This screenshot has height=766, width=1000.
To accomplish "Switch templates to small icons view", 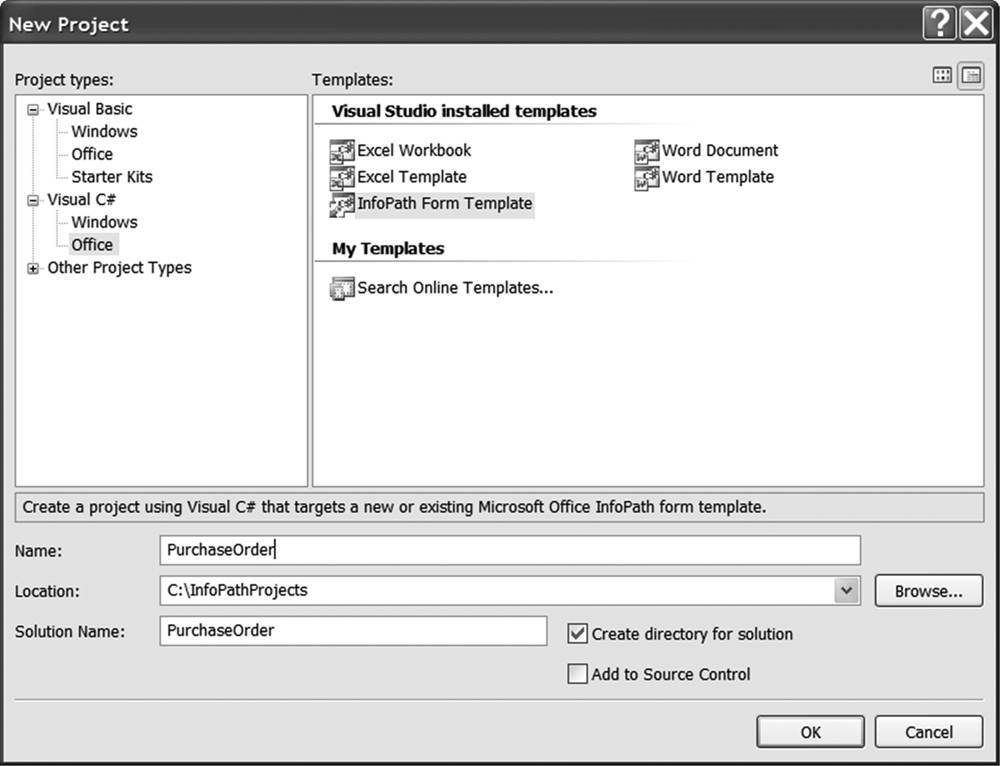I will coord(971,76).
